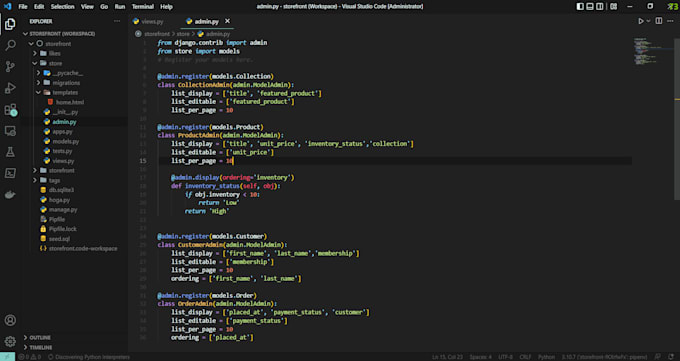Image resolution: width=680 pixels, height=361 pixels.
Task: Toggle Secondary Side Bar layout button
Action: [600, 7]
